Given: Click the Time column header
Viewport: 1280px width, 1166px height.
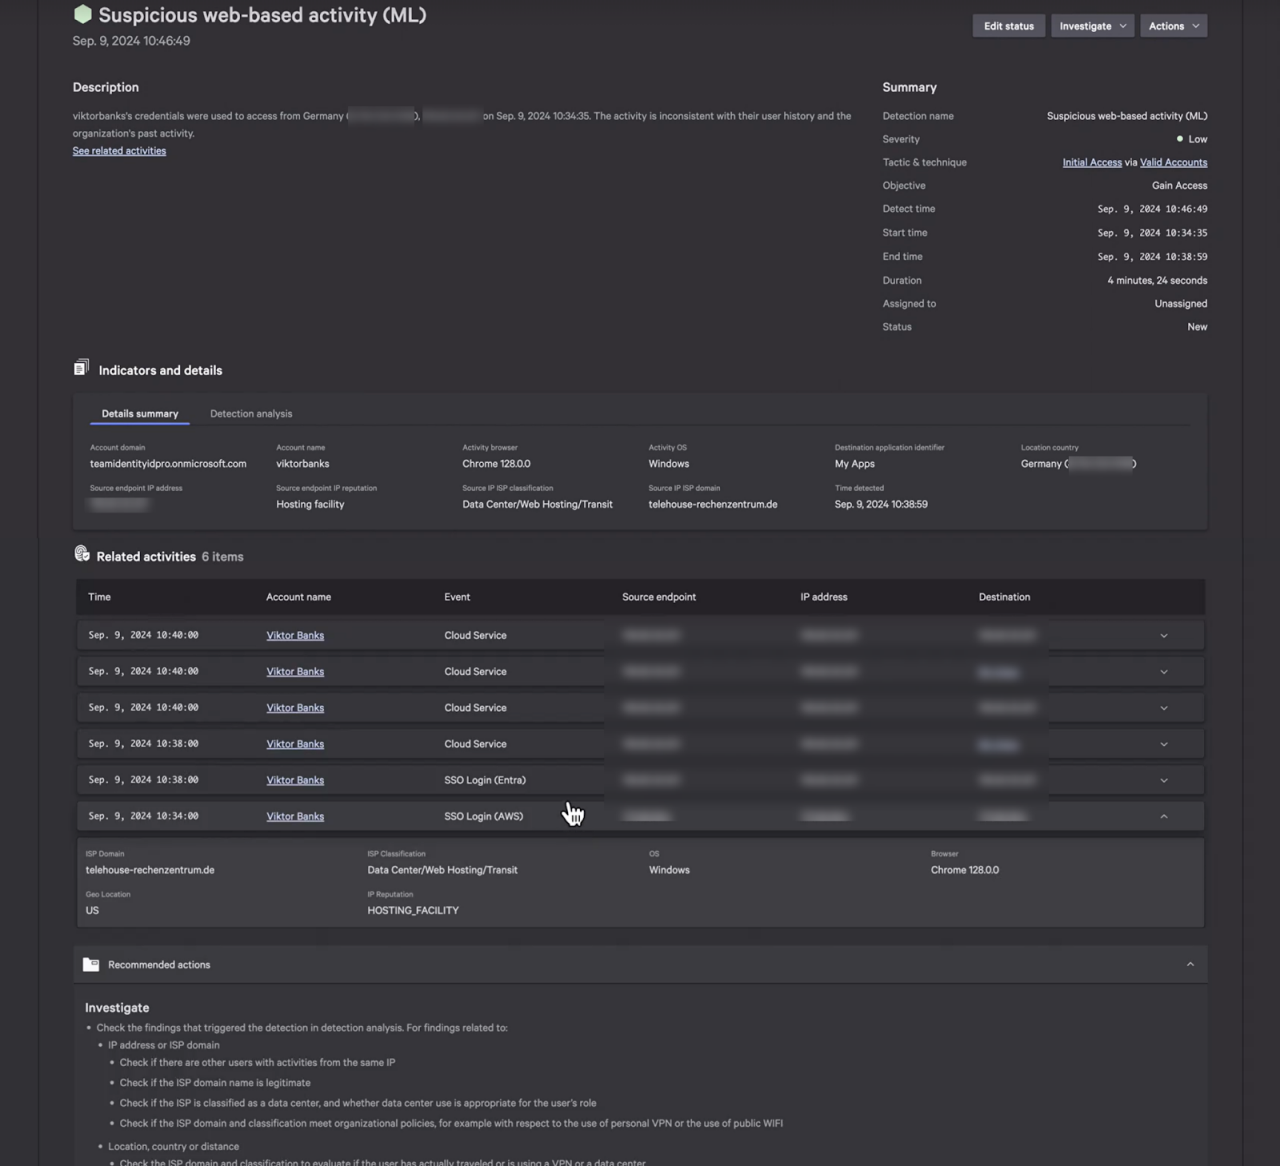Looking at the screenshot, I should pyautogui.click(x=100, y=597).
